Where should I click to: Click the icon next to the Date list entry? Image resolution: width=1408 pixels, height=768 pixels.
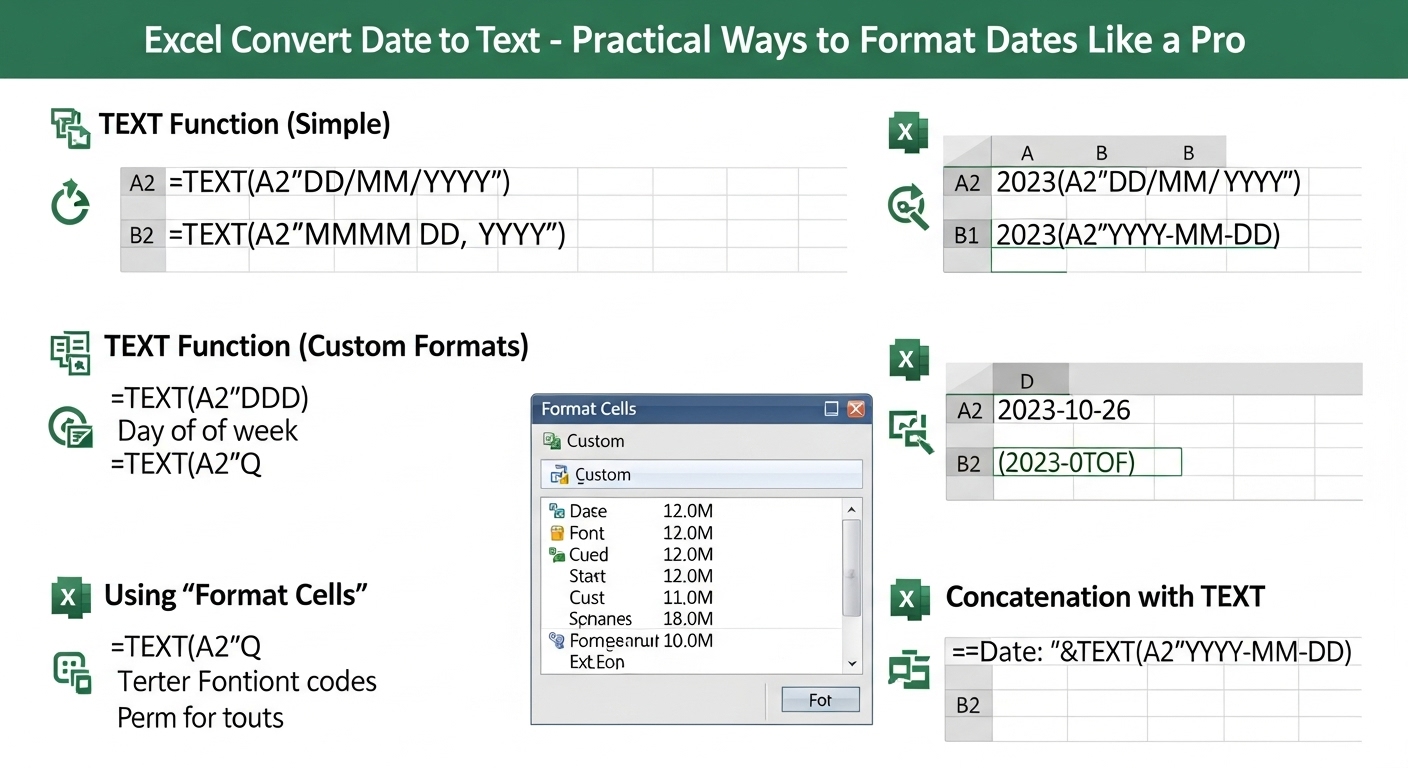click(559, 511)
